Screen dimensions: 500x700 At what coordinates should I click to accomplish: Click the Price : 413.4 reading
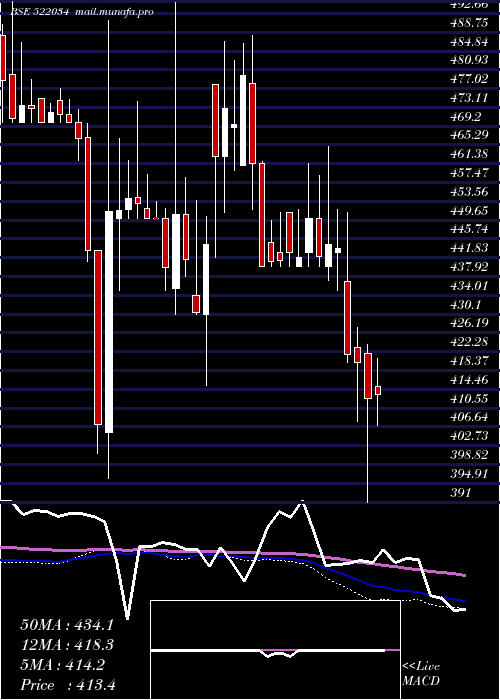tap(68, 685)
